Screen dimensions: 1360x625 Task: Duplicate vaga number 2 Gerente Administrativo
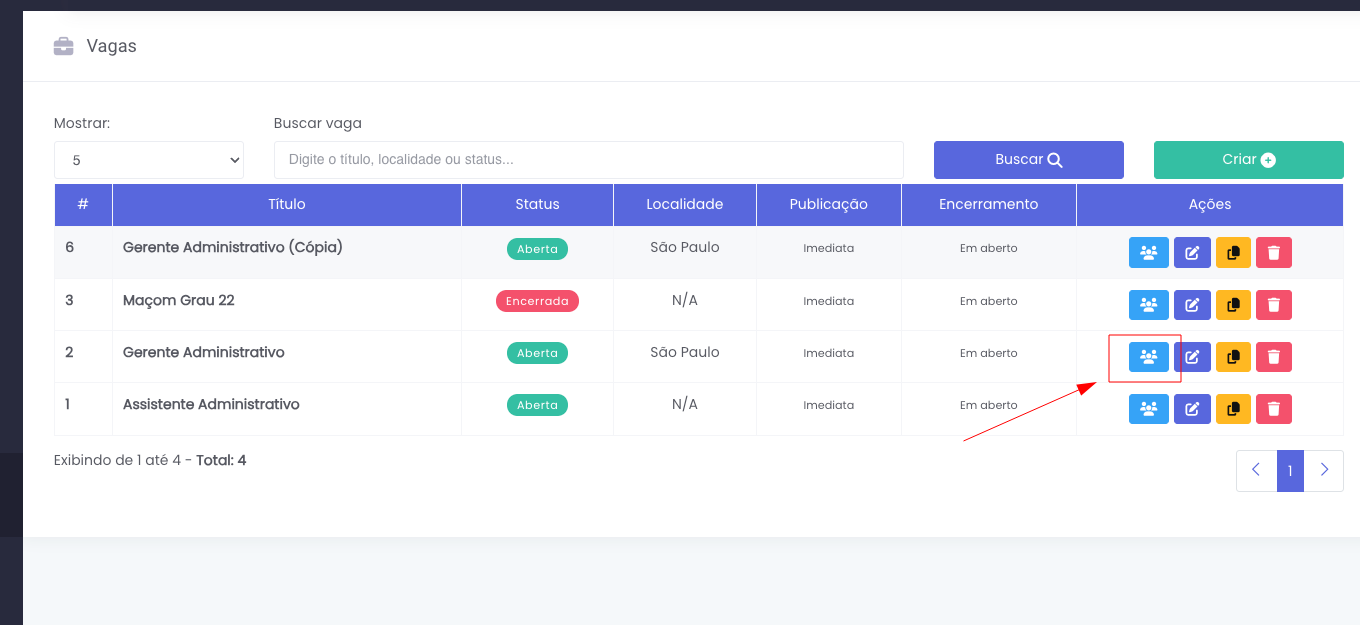tap(1233, 357)
